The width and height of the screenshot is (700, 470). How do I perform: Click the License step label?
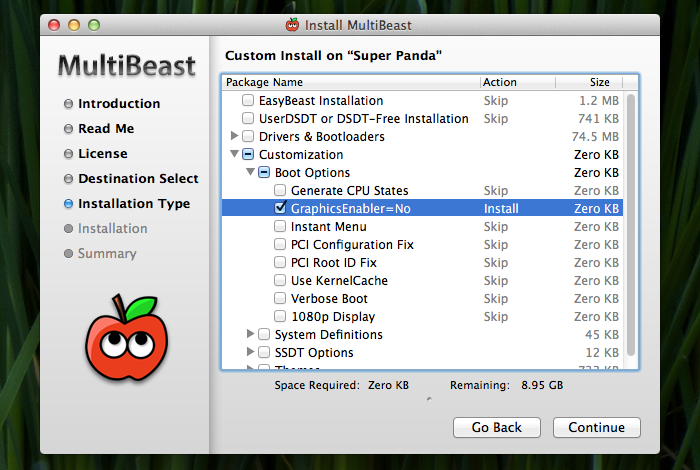pyautogui.click(x=103, y=154)
